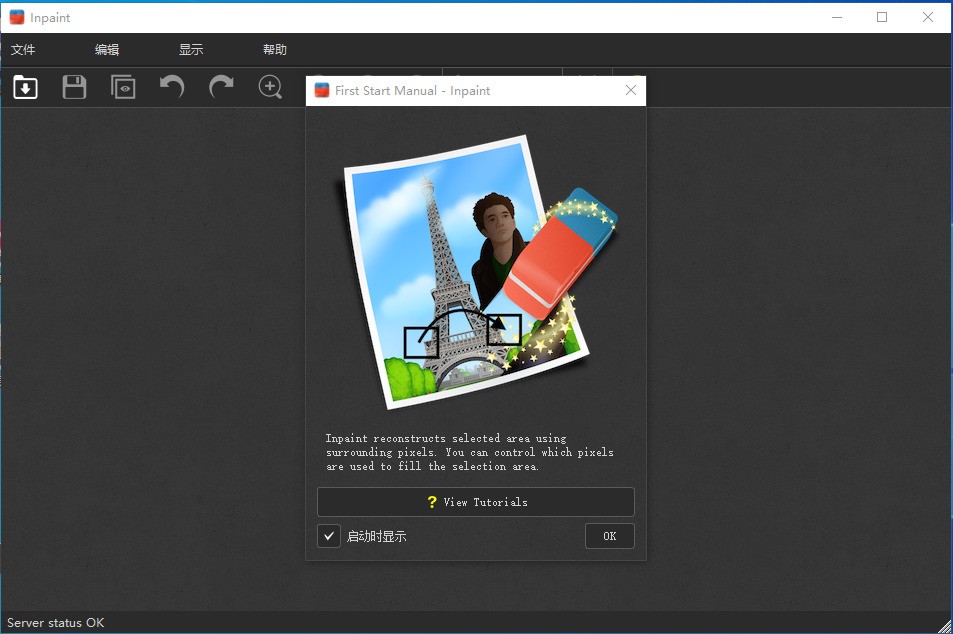953x634 pixels.
Task: Click the Server status OK text
Action: 55,622
